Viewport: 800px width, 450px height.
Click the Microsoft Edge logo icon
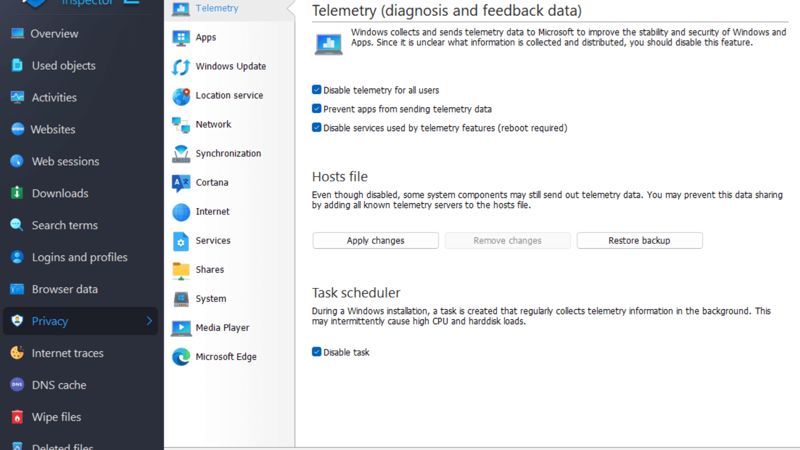pyautogui.click(x=181, y=357)
